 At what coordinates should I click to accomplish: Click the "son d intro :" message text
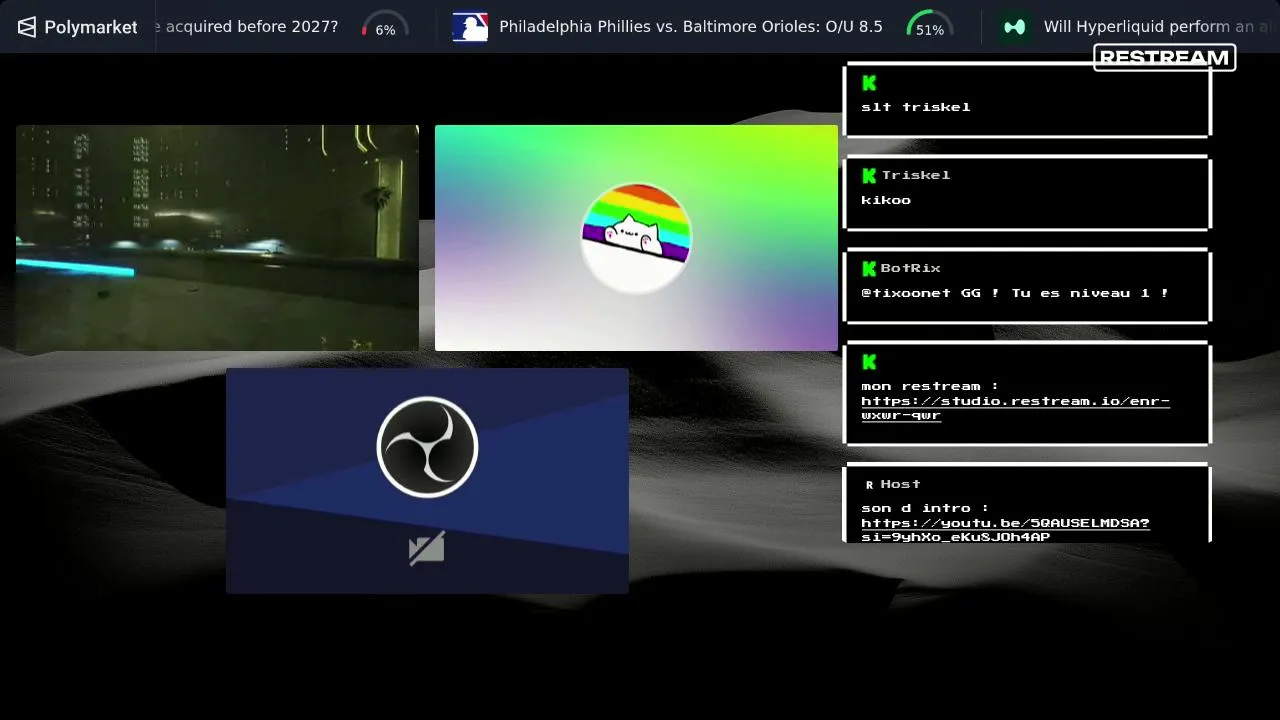[x=925, y=508]
